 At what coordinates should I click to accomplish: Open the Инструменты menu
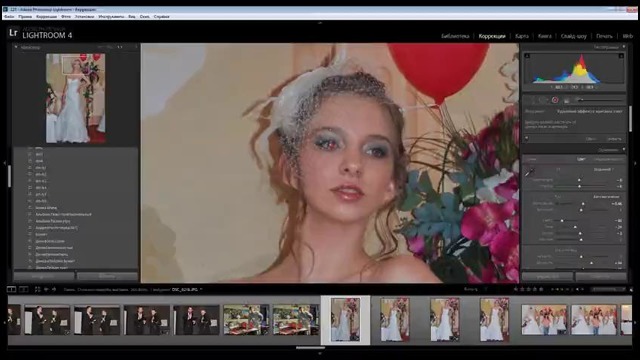click(x=111, y=17)
